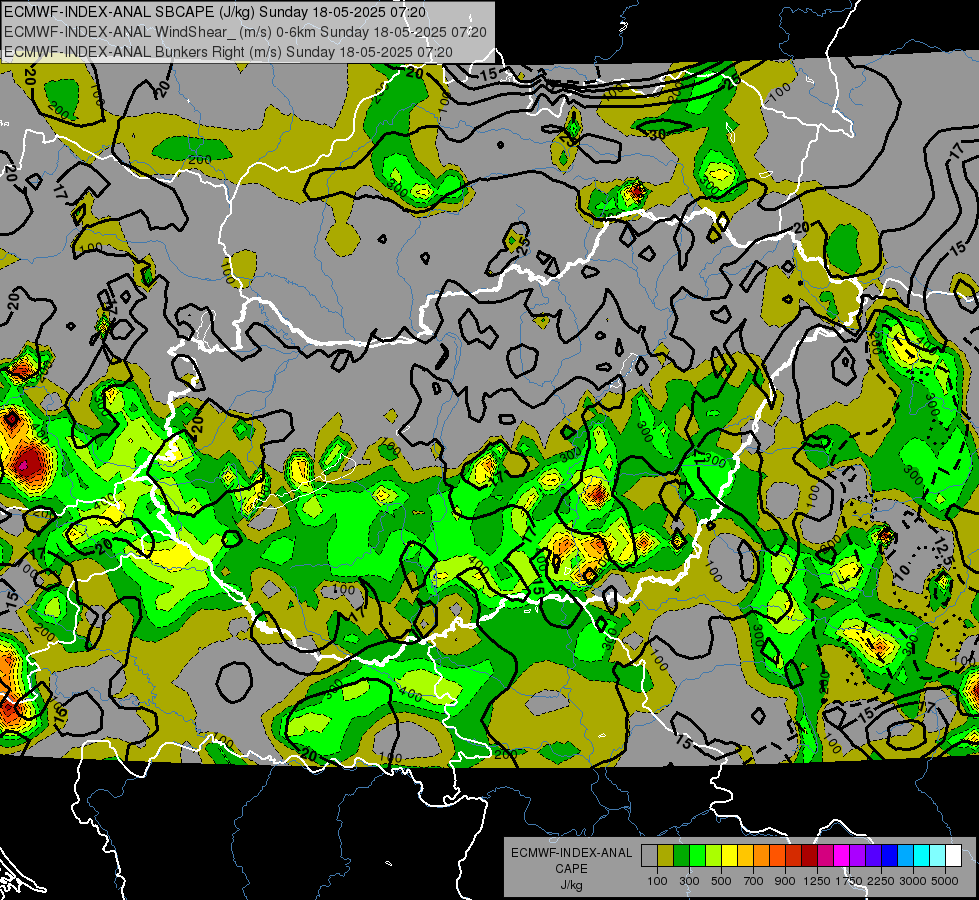The height and width of the screenshot is (900, 979).
Task: Select the bright magenta legend swatch
Action: [842, 855]
